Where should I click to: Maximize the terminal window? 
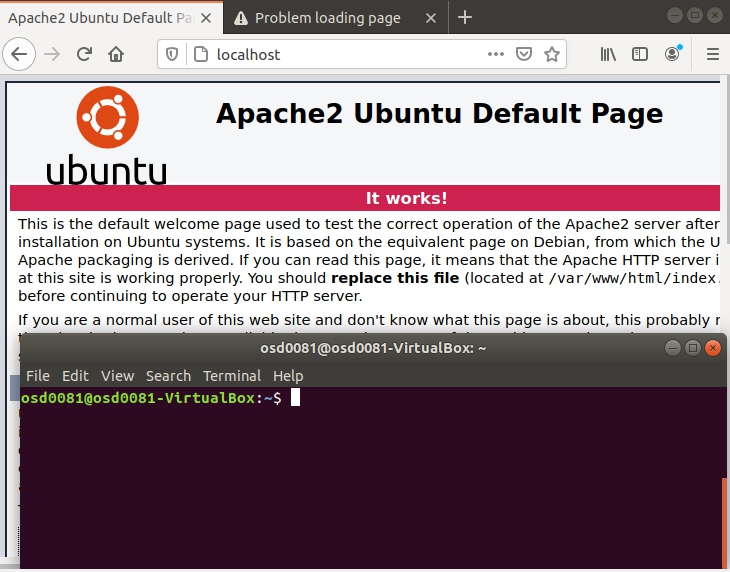pyautogui.click(x=693, y=348)
